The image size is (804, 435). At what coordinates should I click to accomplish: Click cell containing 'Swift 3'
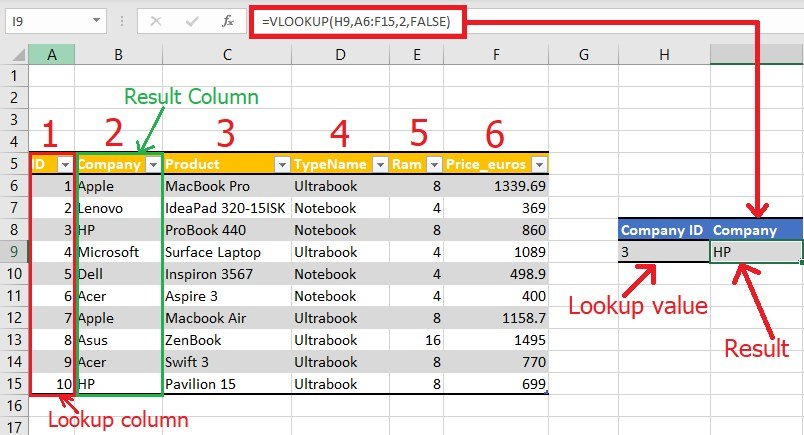click(x=227, y=362)
